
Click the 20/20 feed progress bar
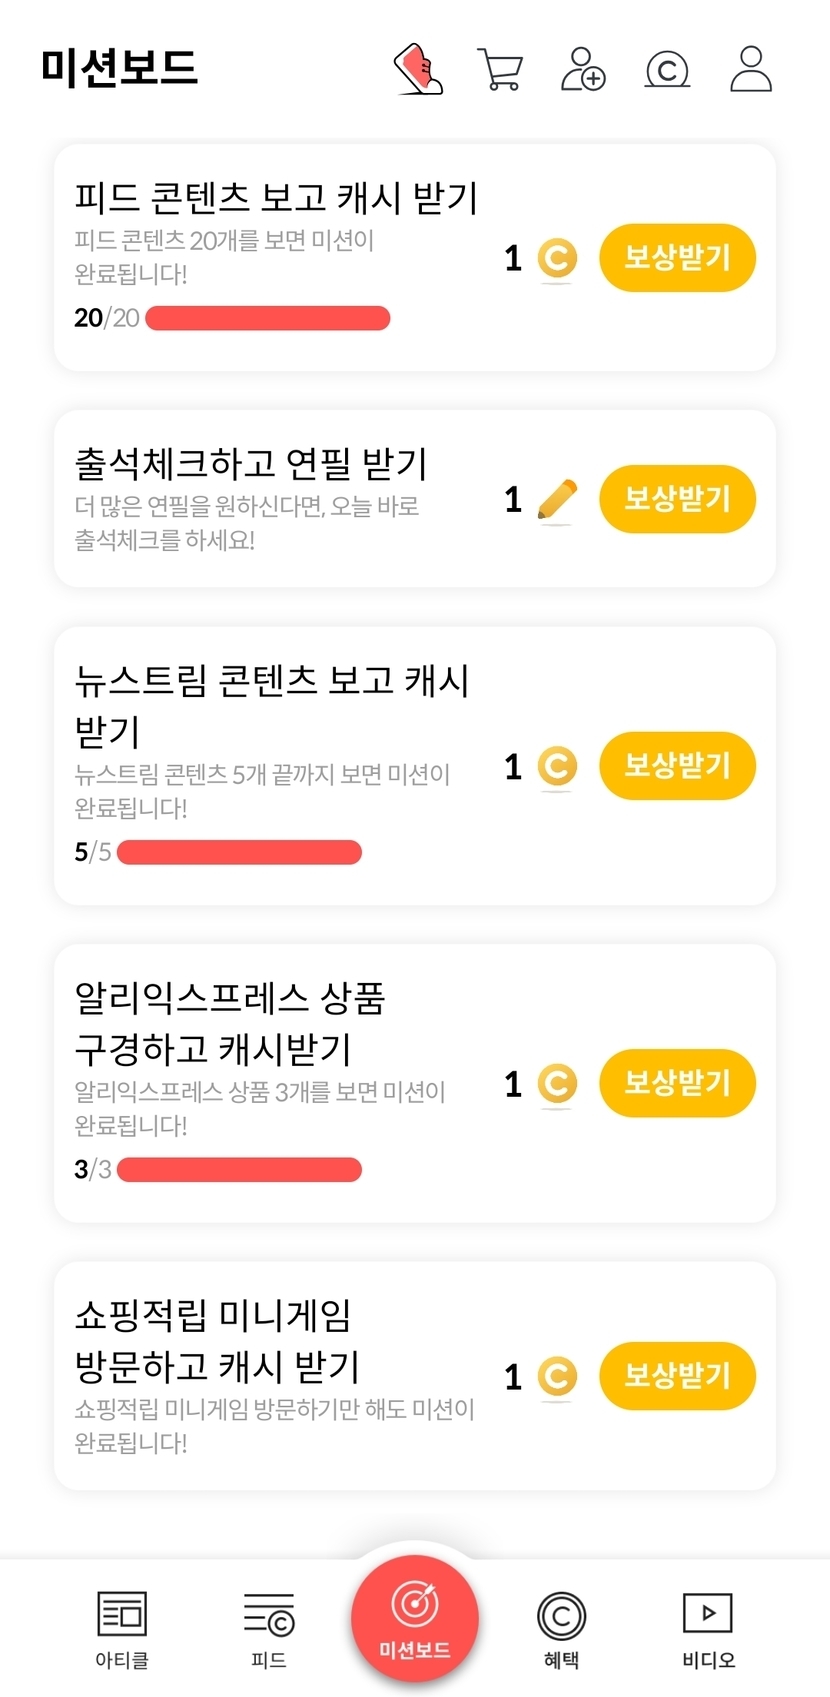click(267, 318)
